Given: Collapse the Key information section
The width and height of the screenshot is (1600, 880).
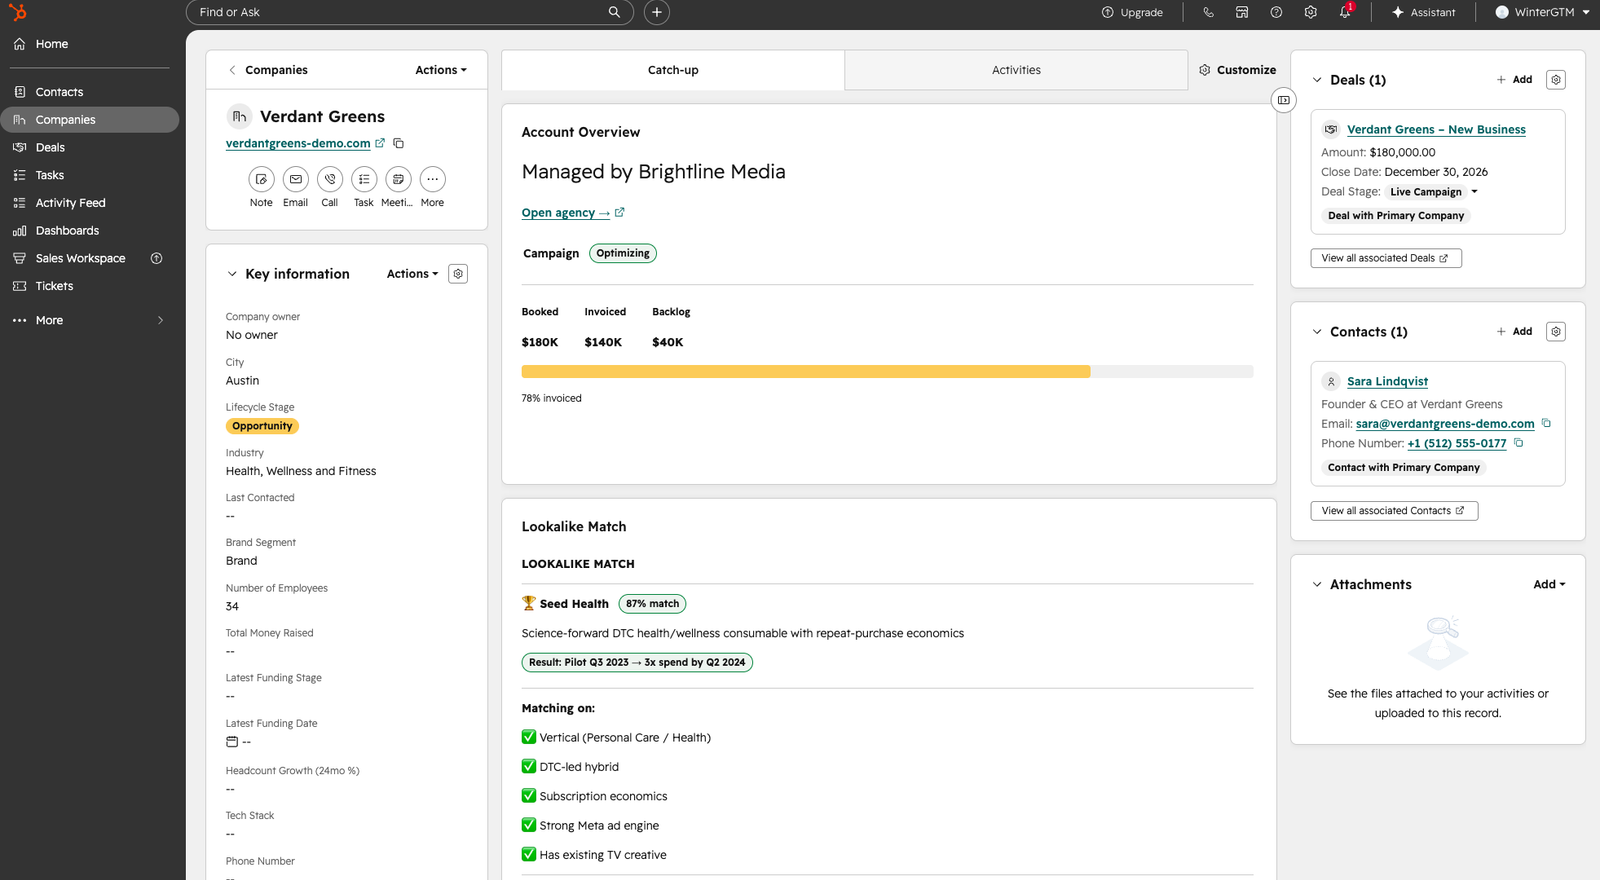Looking at the screenshot, I should [x=232, y=274].
